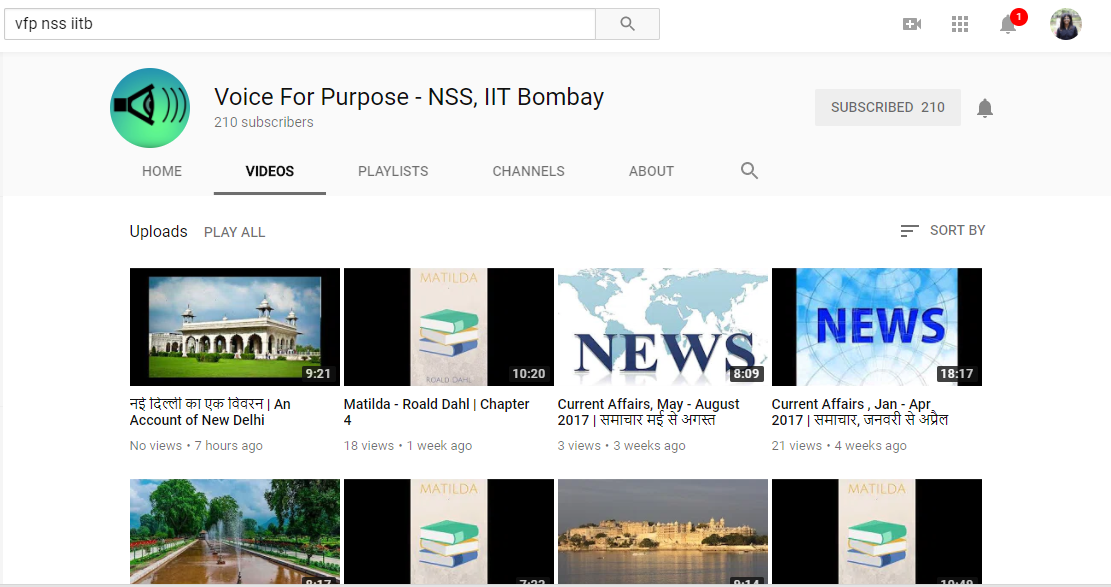Click the blue NEWS globe thumbnail 18:17
Viewport: 1111px width, 587px height.
[877, 327]
